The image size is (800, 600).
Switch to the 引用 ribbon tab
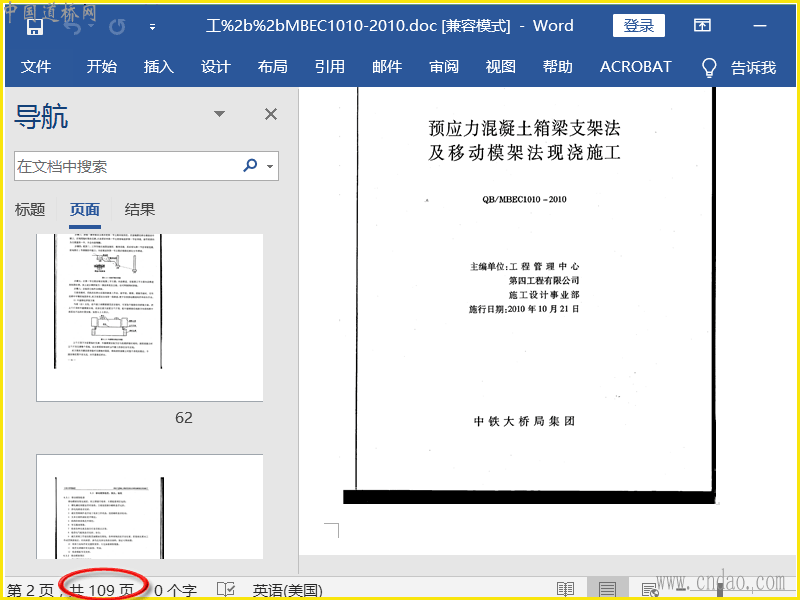coord(330,67)
